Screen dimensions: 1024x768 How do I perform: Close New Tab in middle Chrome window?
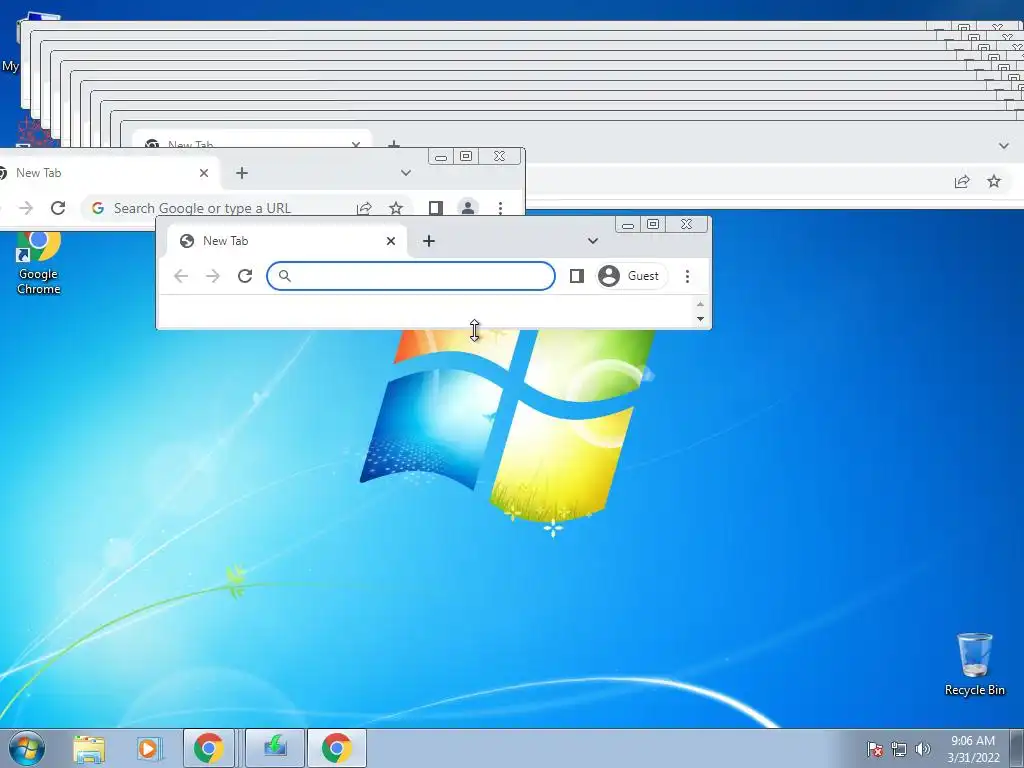[204, 173]
